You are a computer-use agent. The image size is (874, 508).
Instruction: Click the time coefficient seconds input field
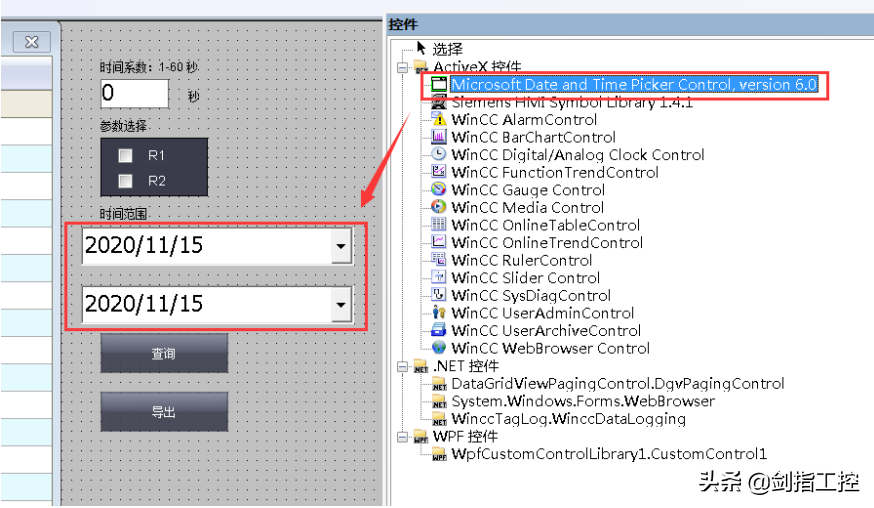pos(135,94)
